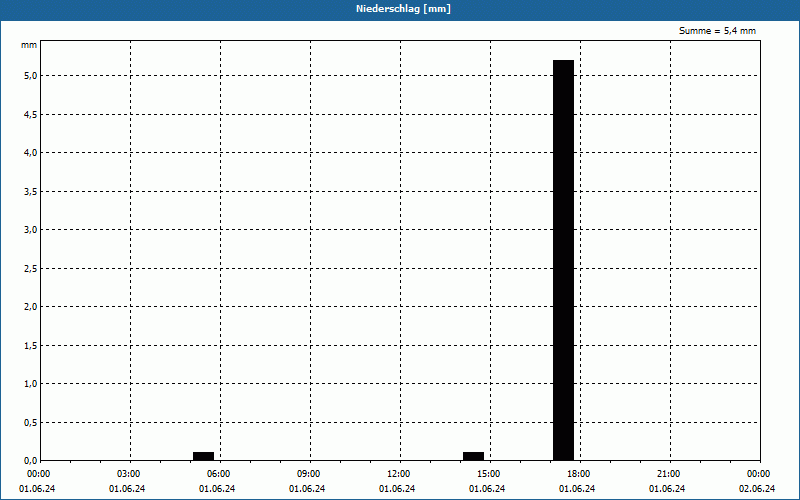Click the 03:00 time label on the x-axis

coord(129,474)
